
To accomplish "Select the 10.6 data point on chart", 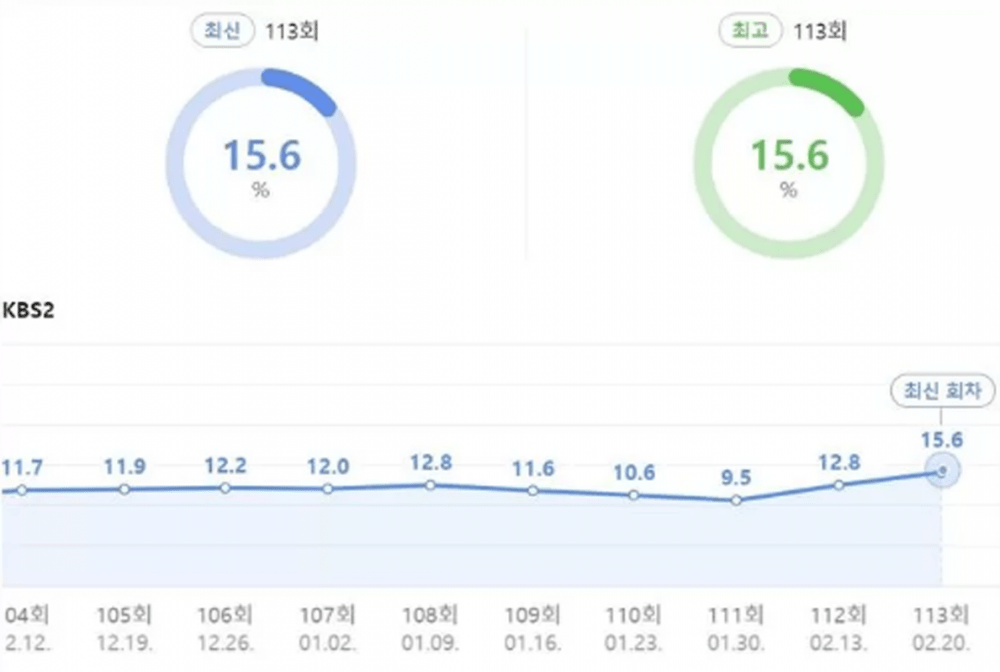I will coord(634,495).
